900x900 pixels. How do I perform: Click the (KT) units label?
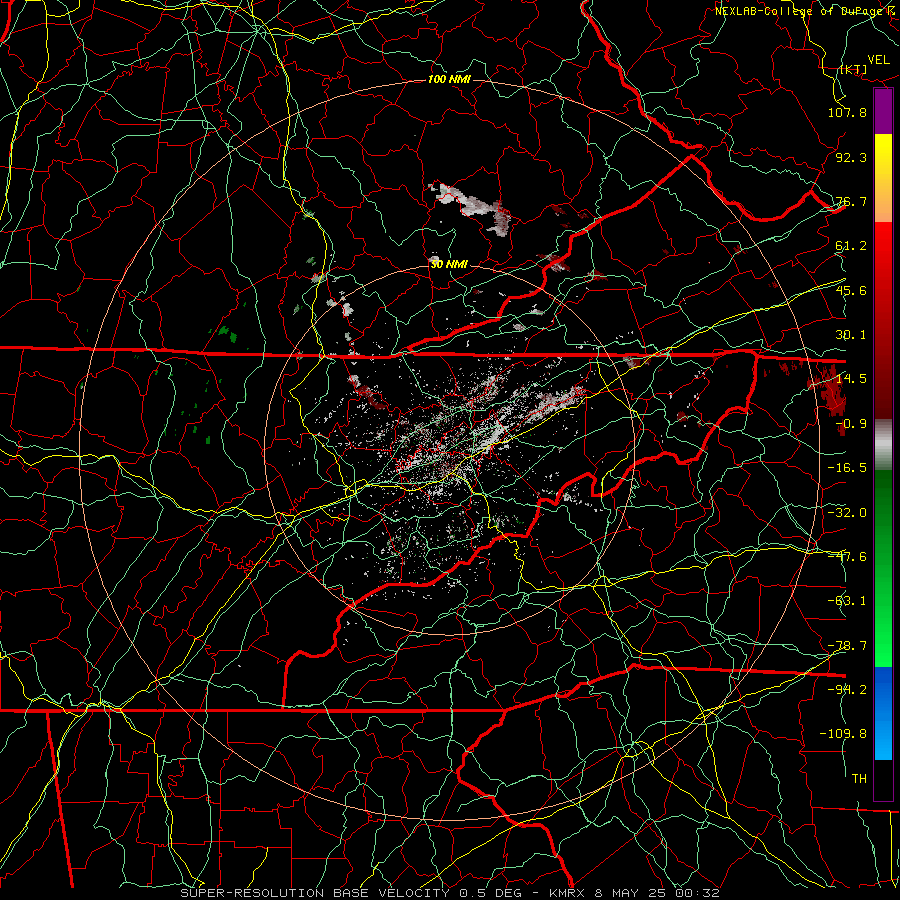pos(854,69)
